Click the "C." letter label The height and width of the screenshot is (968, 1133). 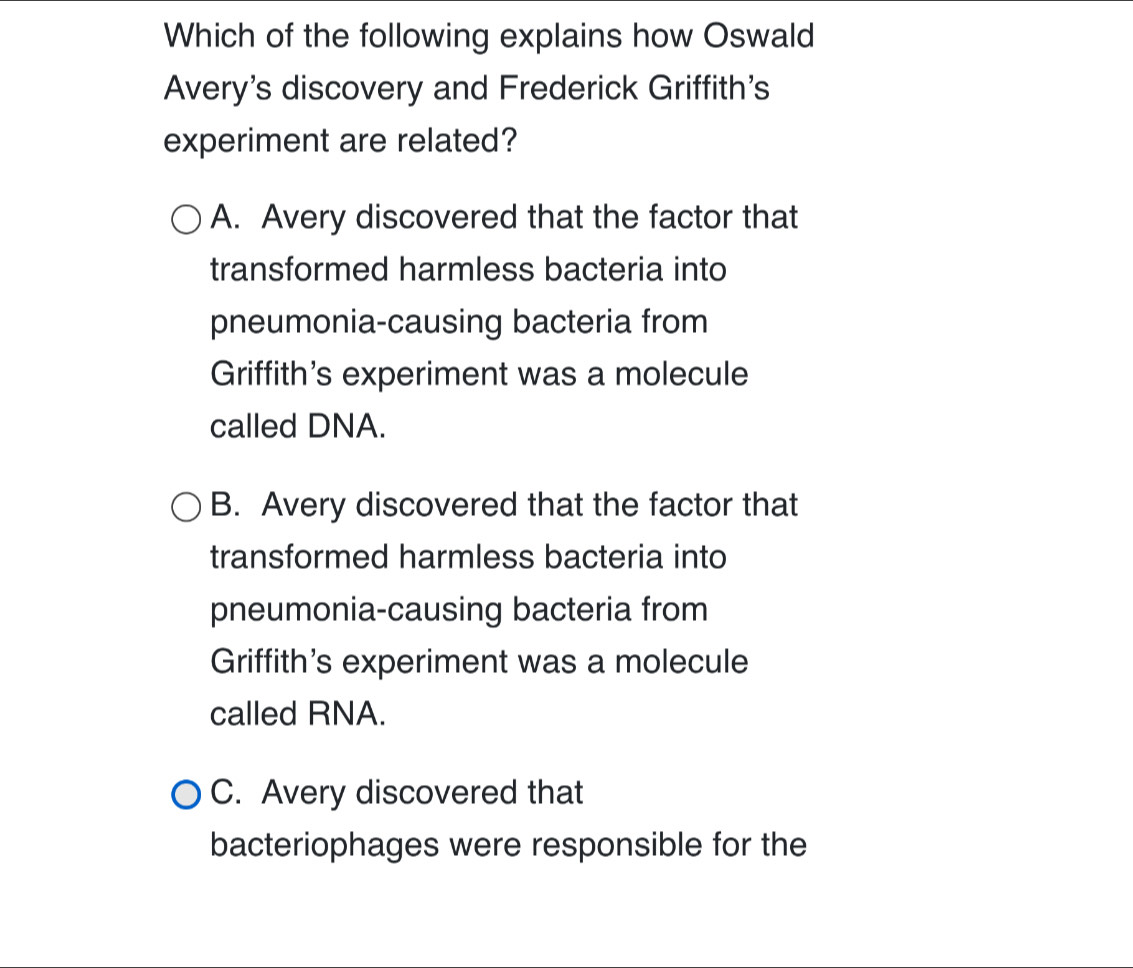226,793
